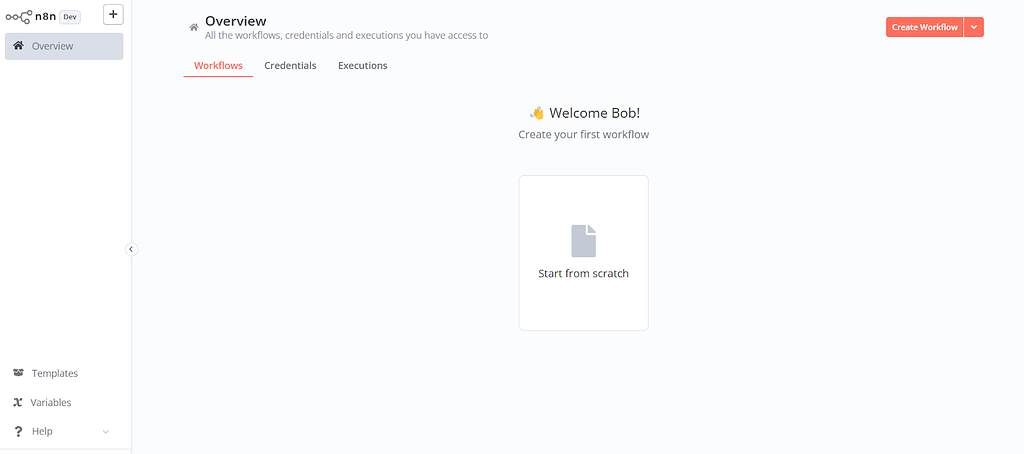Screen dimensions: 1024x454
Task: Click the Dev environment badge
Action: [x=70, y=16]
